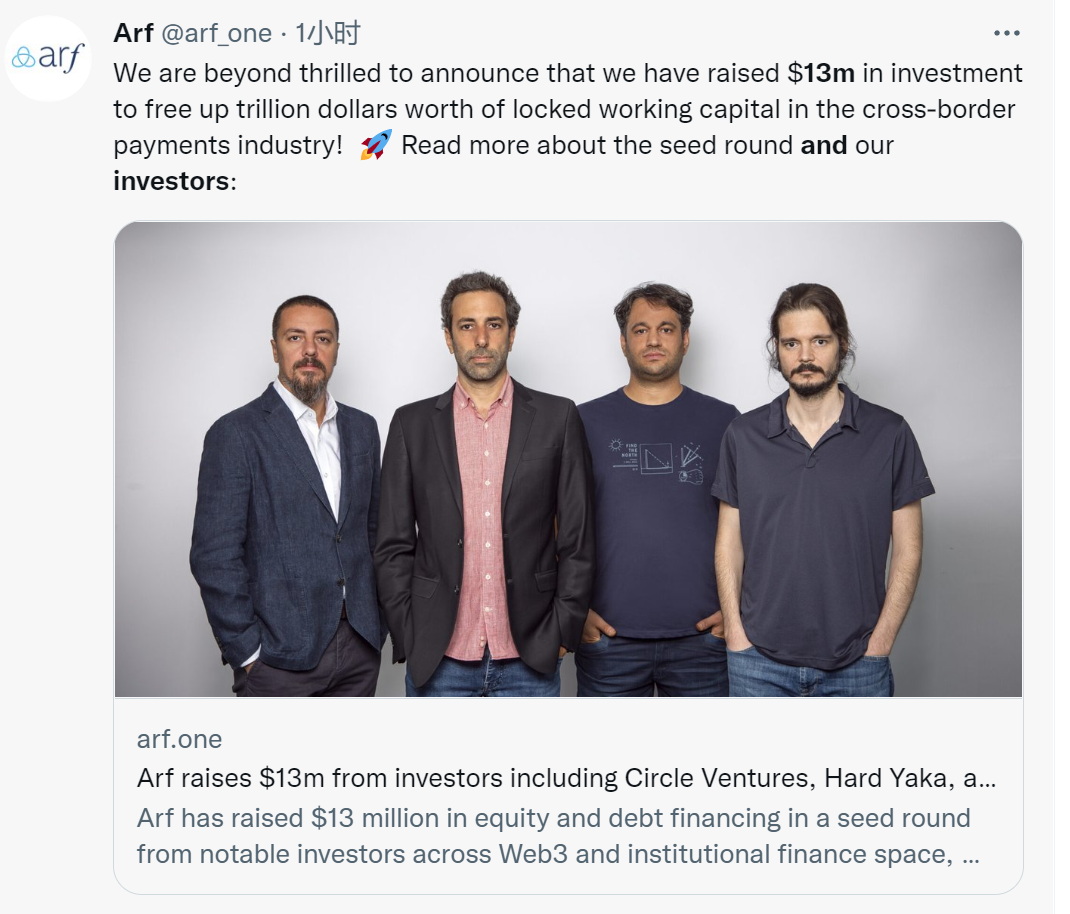Click the rocket emoji in the tweet
The image size is (1070, 914).
click(375, 145)
